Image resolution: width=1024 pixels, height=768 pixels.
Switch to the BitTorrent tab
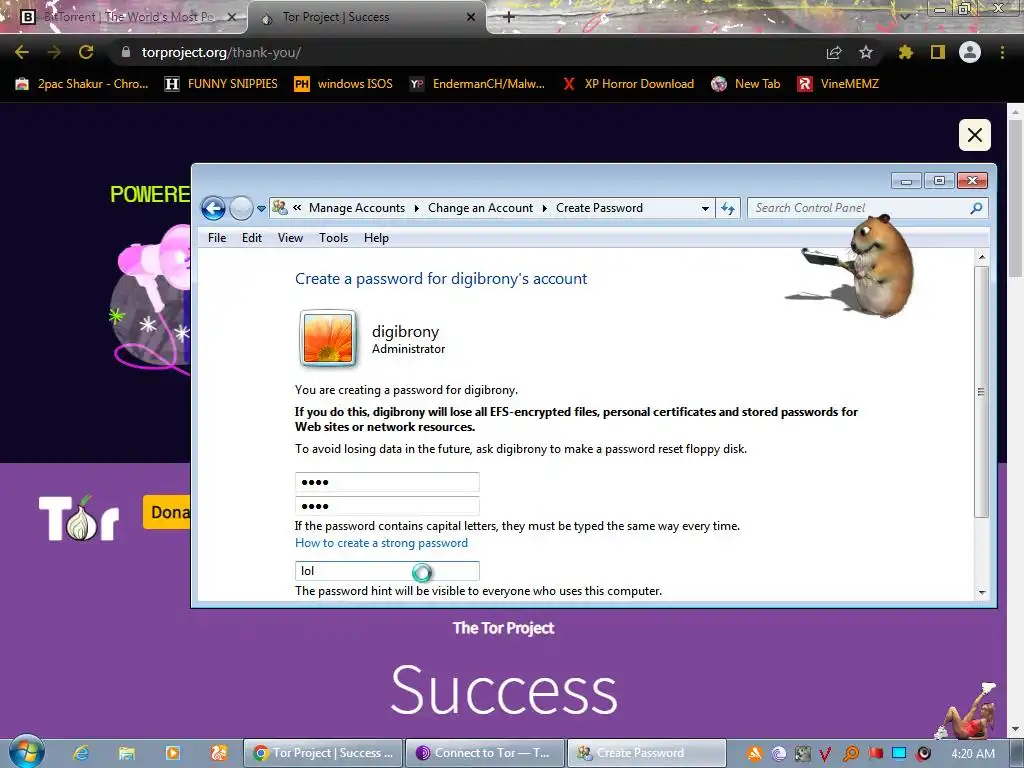124,17
